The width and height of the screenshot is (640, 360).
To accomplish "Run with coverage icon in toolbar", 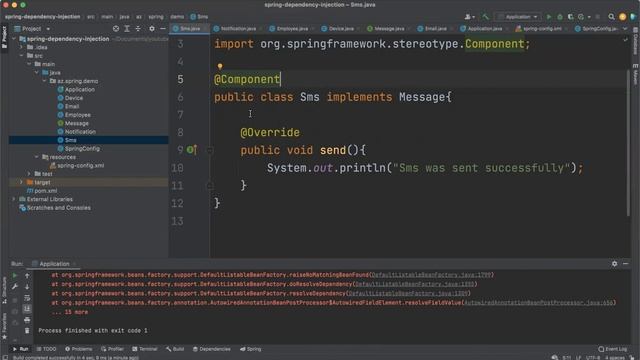I will pos(570,17).
